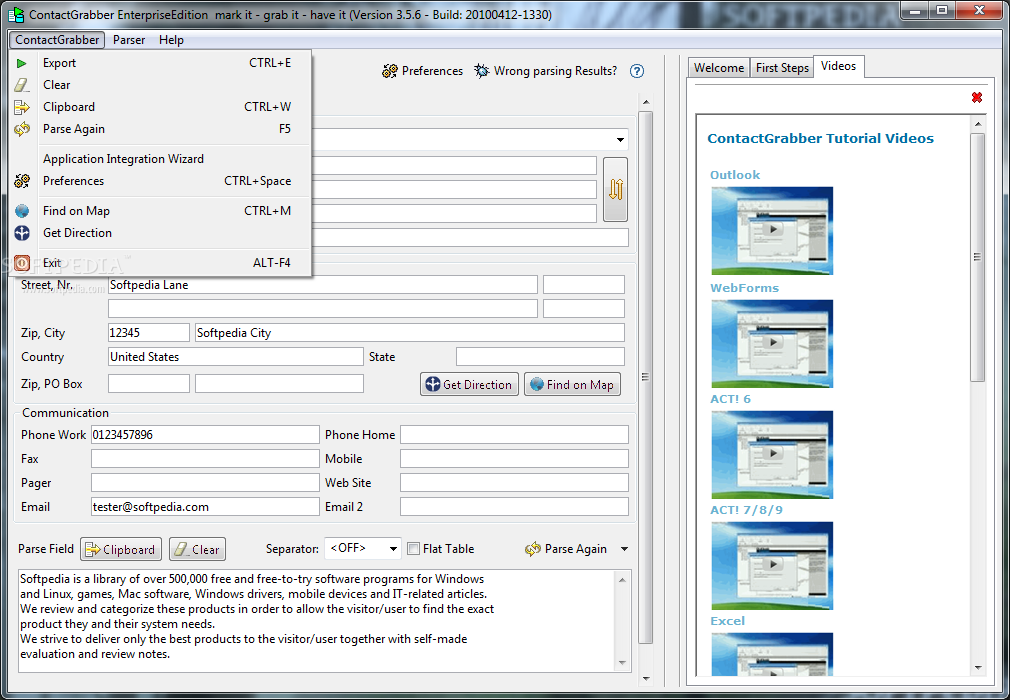This screenshot has width=1010, height=700.
Task: Click the blue help question mark icon
Action: (x=636, y=71)
